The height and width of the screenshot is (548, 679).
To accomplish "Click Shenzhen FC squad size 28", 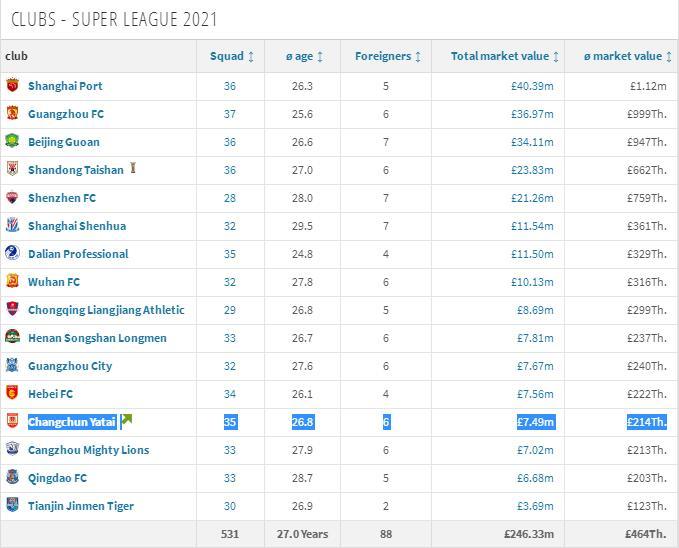I will coord(230,198).
